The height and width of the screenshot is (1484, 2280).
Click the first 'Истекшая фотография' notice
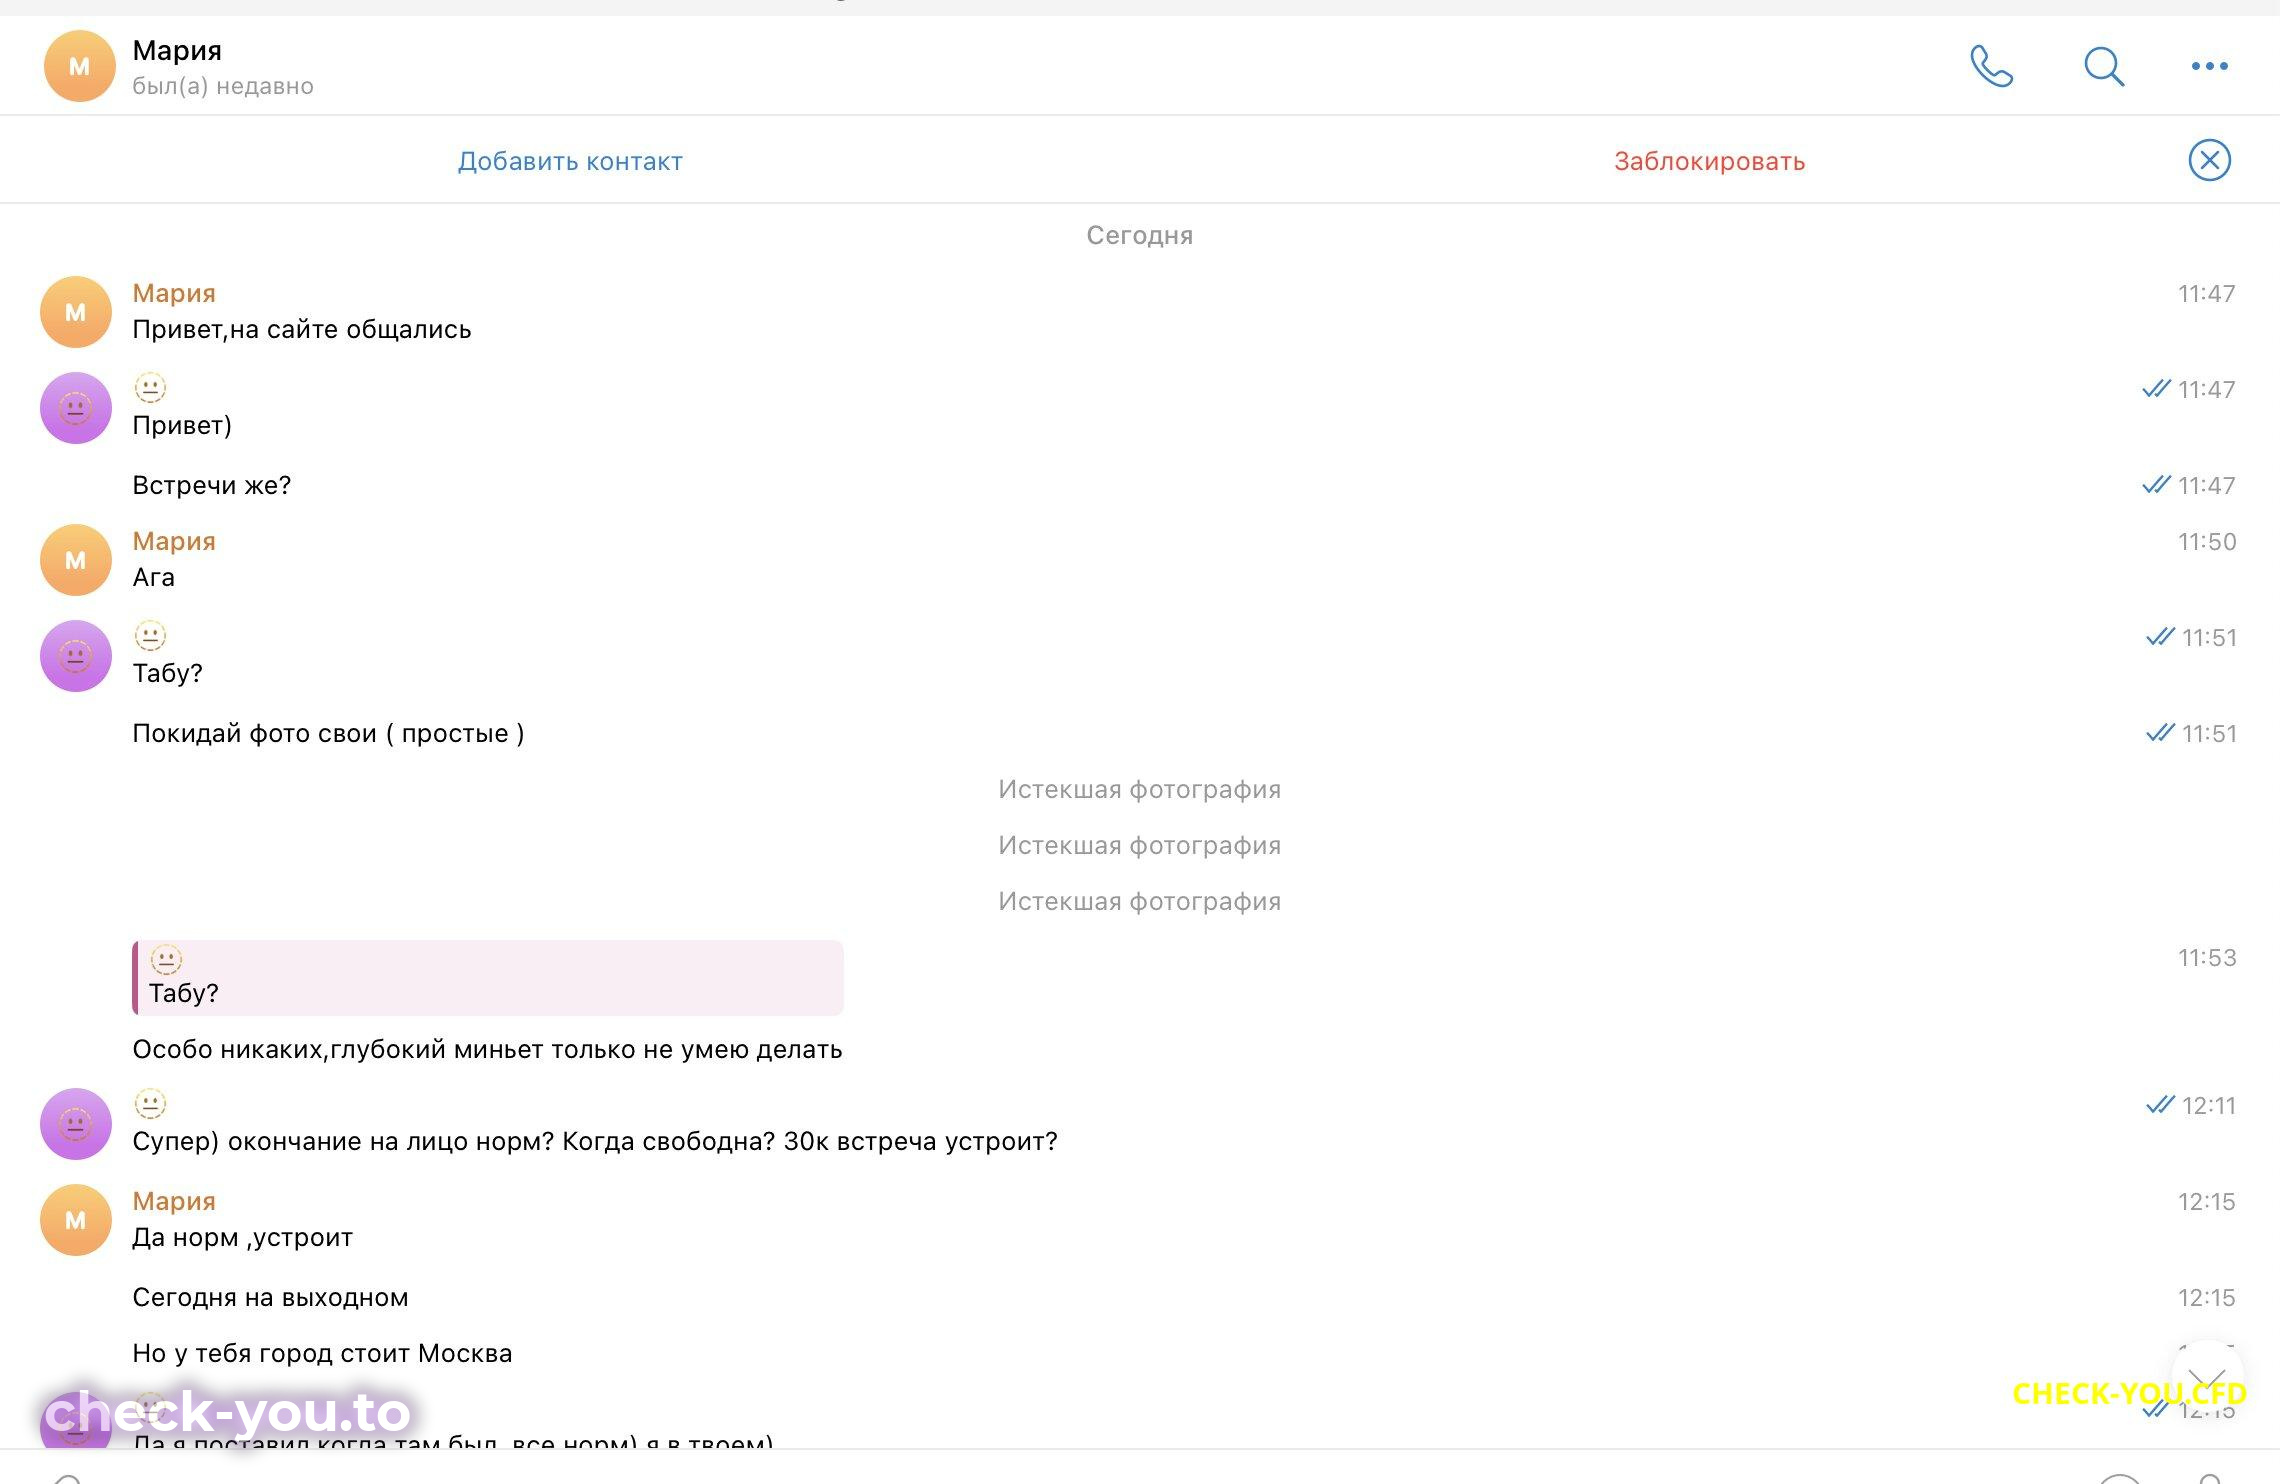(1139, 789)
